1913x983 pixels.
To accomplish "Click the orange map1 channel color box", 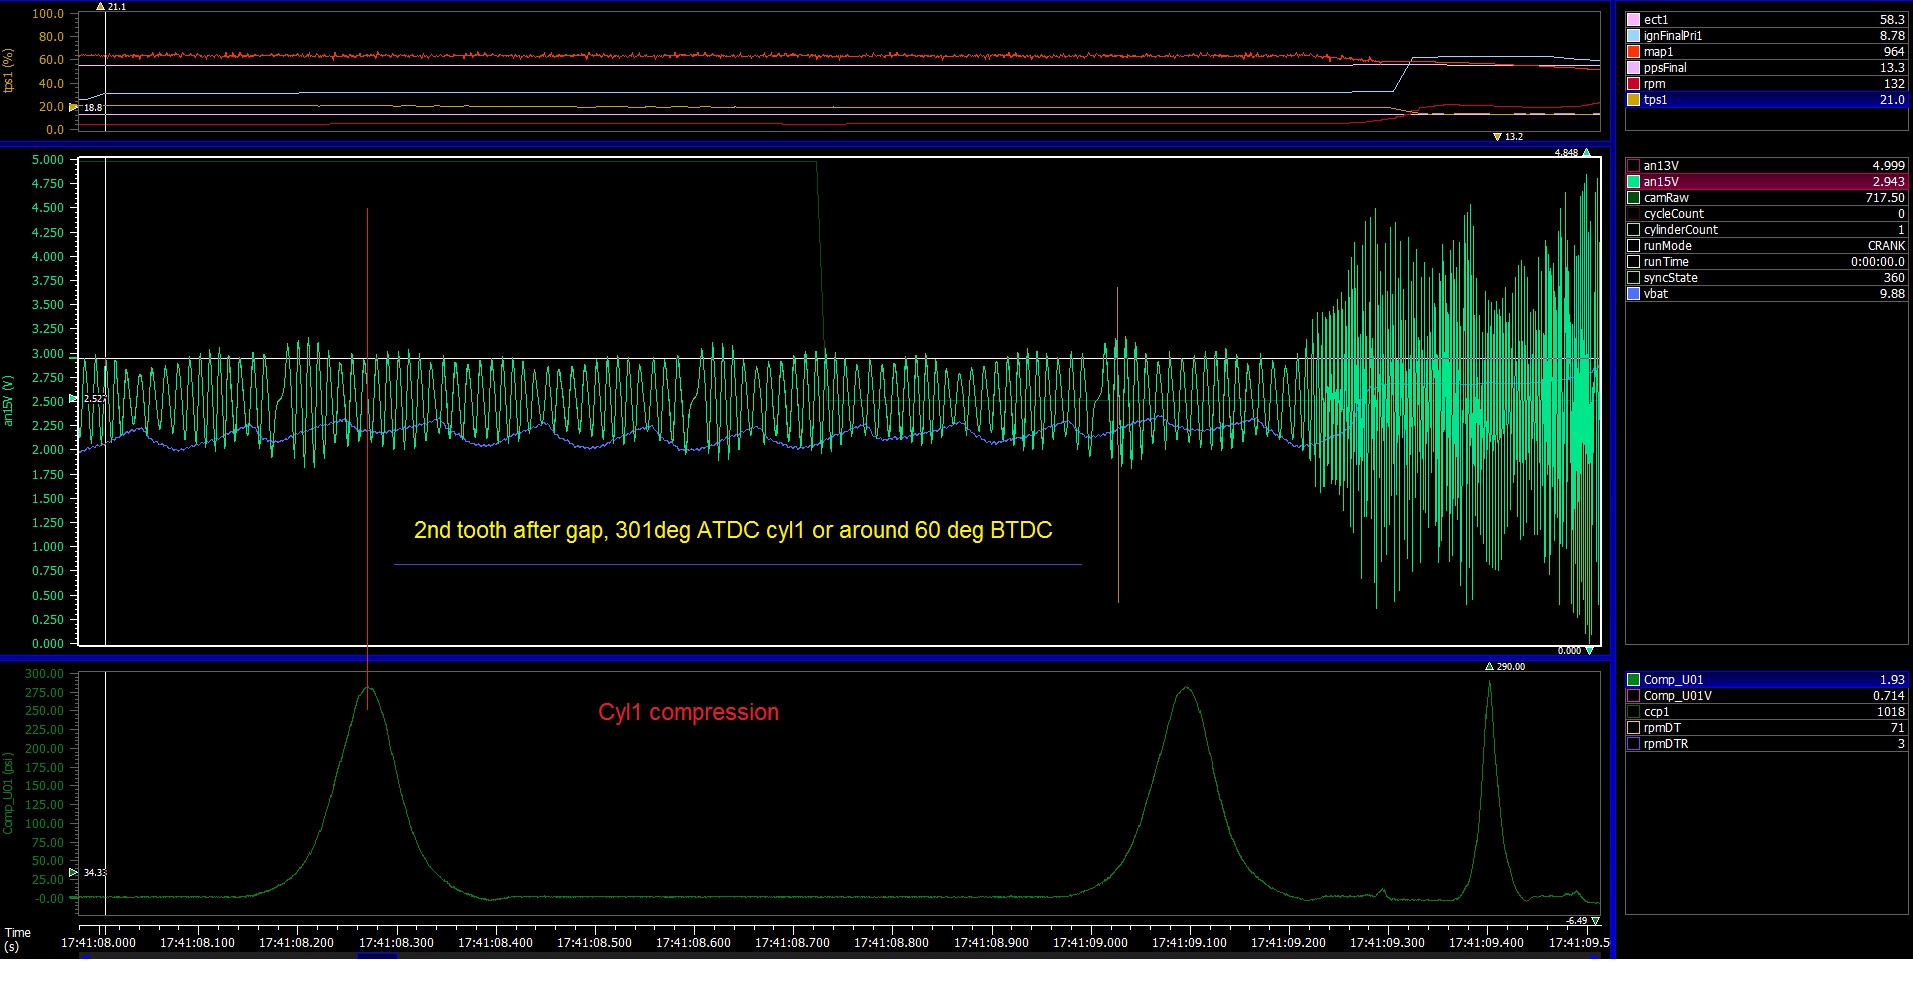I will coord(1633,52).
